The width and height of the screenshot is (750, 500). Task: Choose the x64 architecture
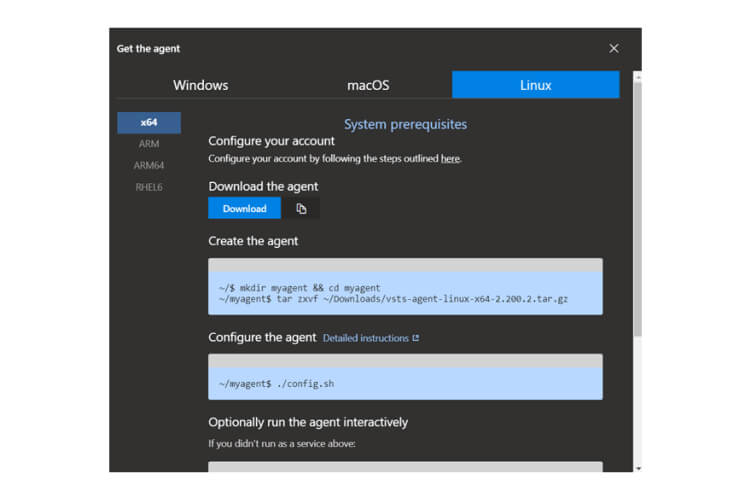[x=149, y=122]
